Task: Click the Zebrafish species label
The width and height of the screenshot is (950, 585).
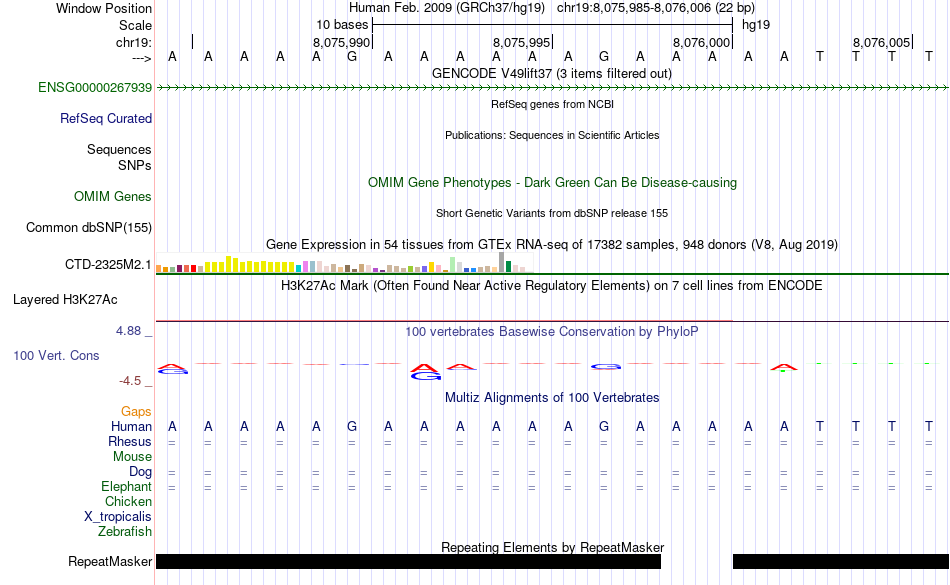Action: click(x=125, y=532)
